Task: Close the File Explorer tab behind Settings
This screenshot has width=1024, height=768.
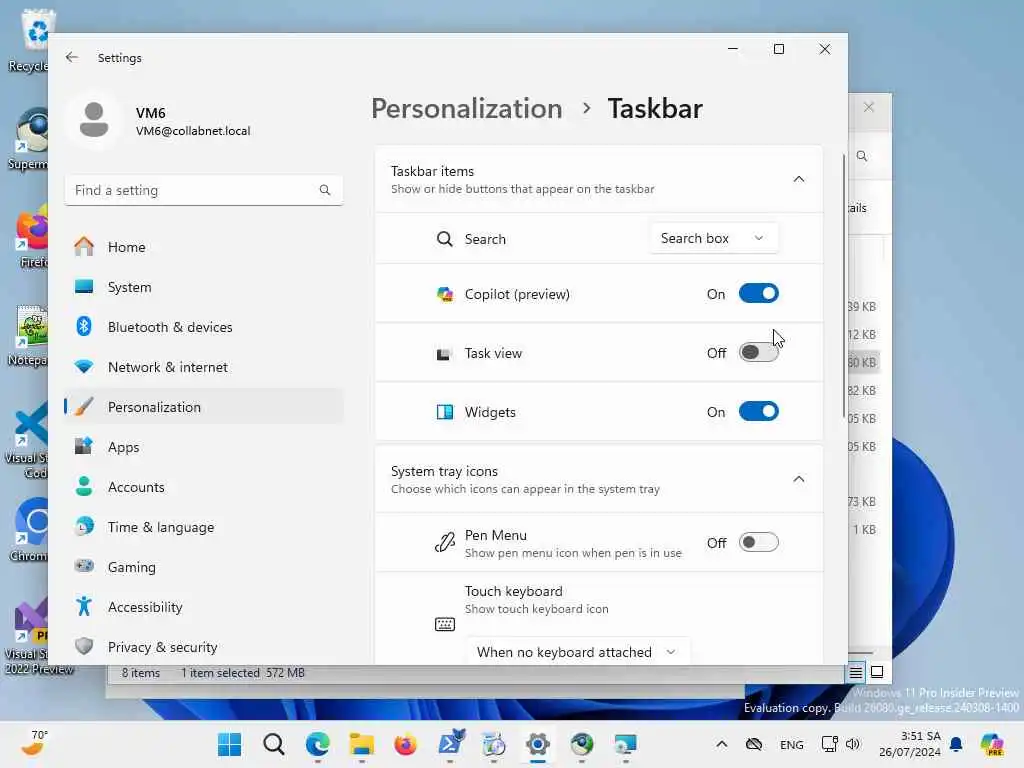Action: click(869, 107)
